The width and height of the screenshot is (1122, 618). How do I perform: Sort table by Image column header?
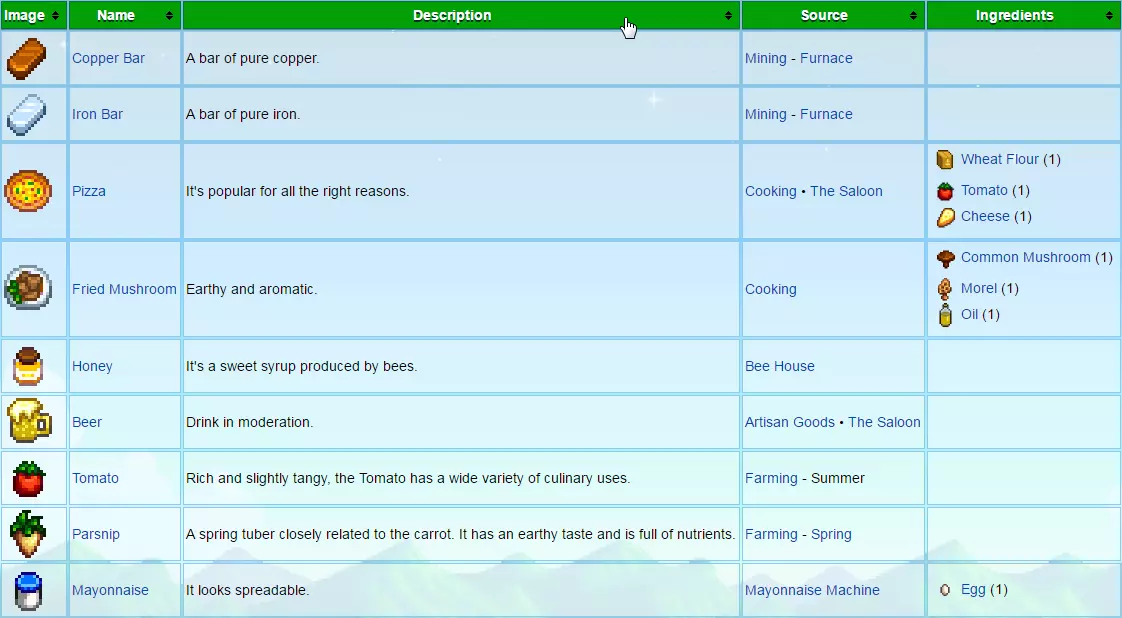(34, 15)
